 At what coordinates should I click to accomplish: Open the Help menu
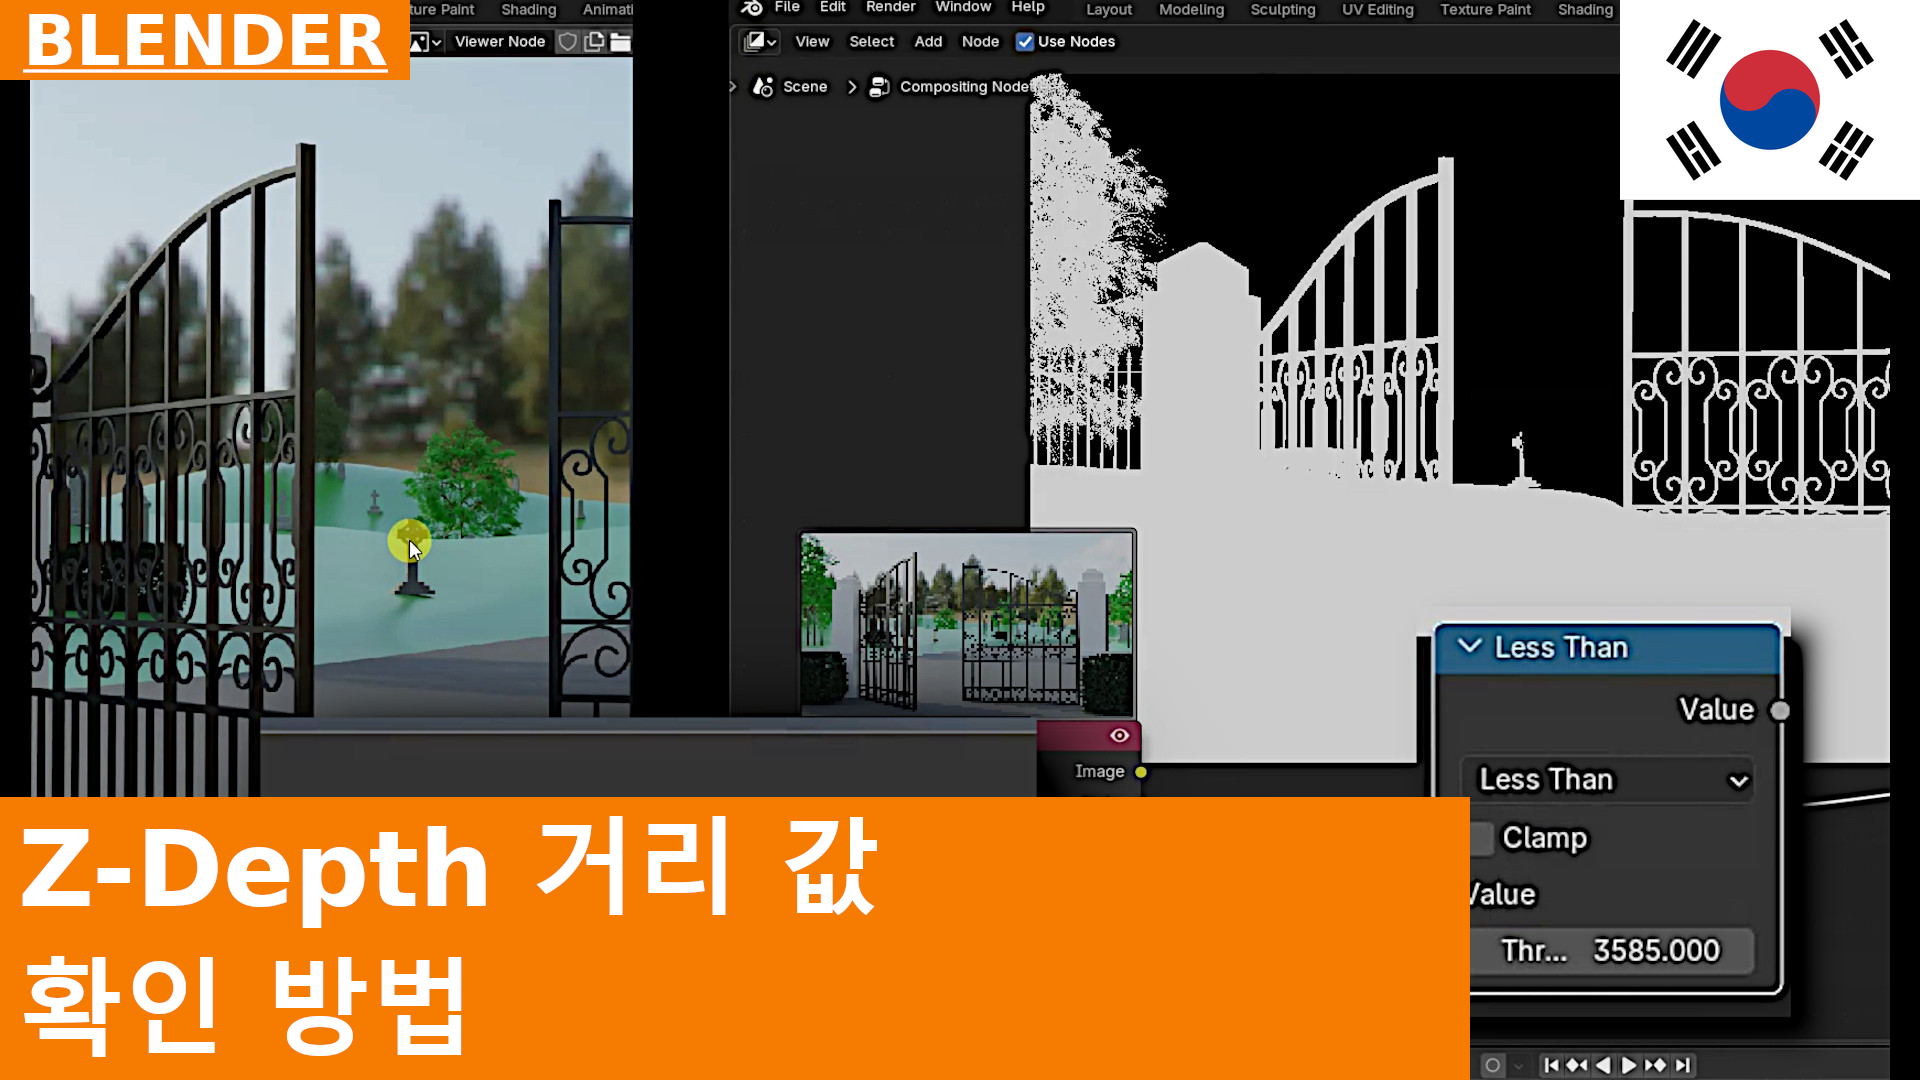point(1028,8)
